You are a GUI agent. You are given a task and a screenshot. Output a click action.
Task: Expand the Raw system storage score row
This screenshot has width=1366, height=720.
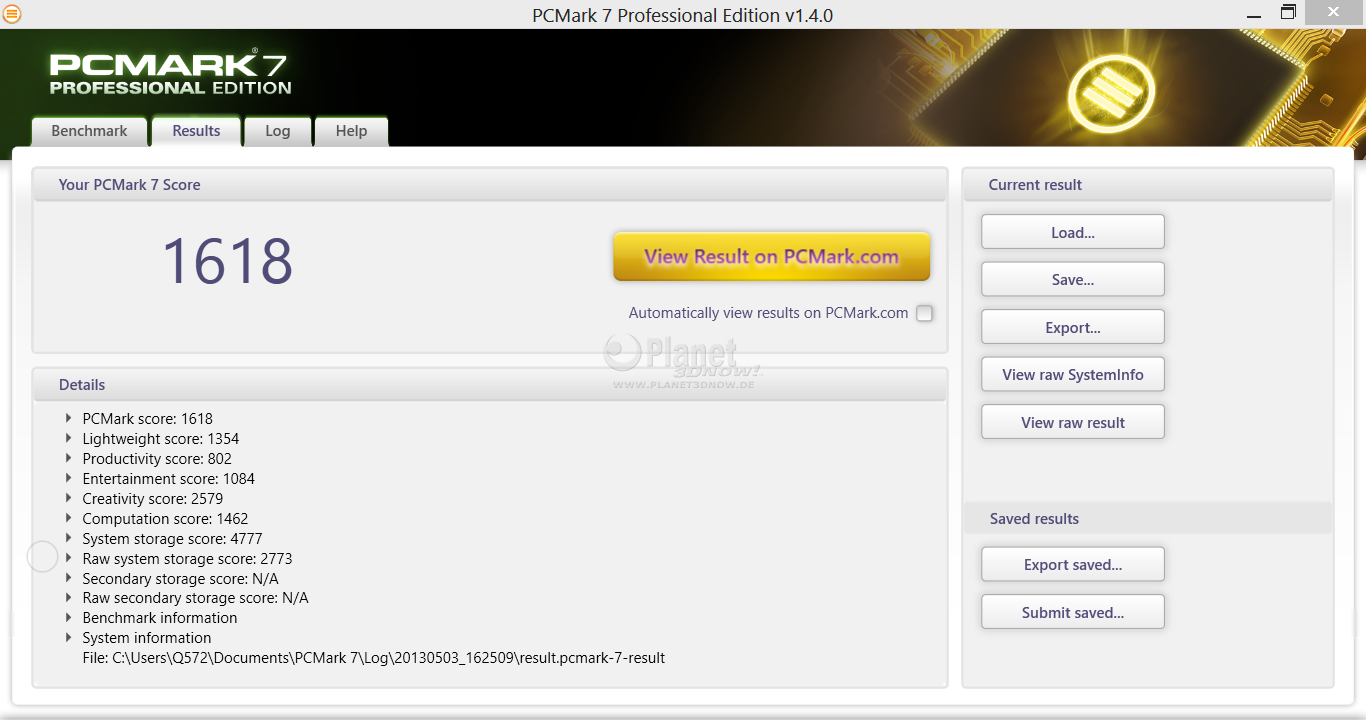click(x=69, y=558)
